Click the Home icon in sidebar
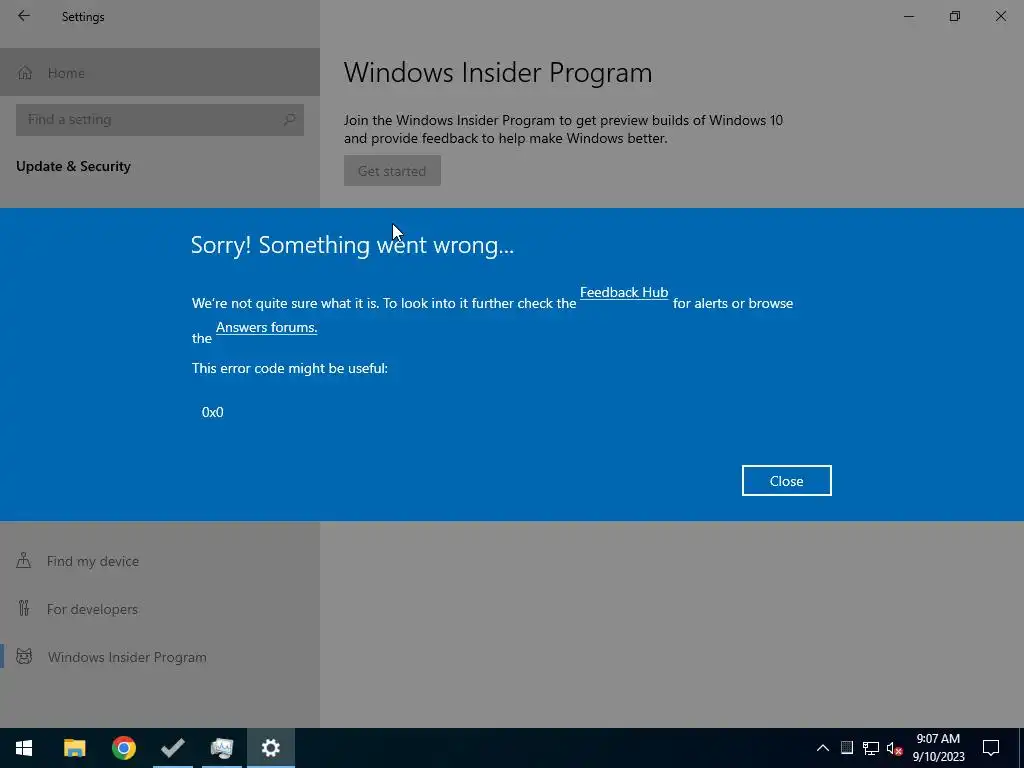1024x768 pixels. [25, 72]
